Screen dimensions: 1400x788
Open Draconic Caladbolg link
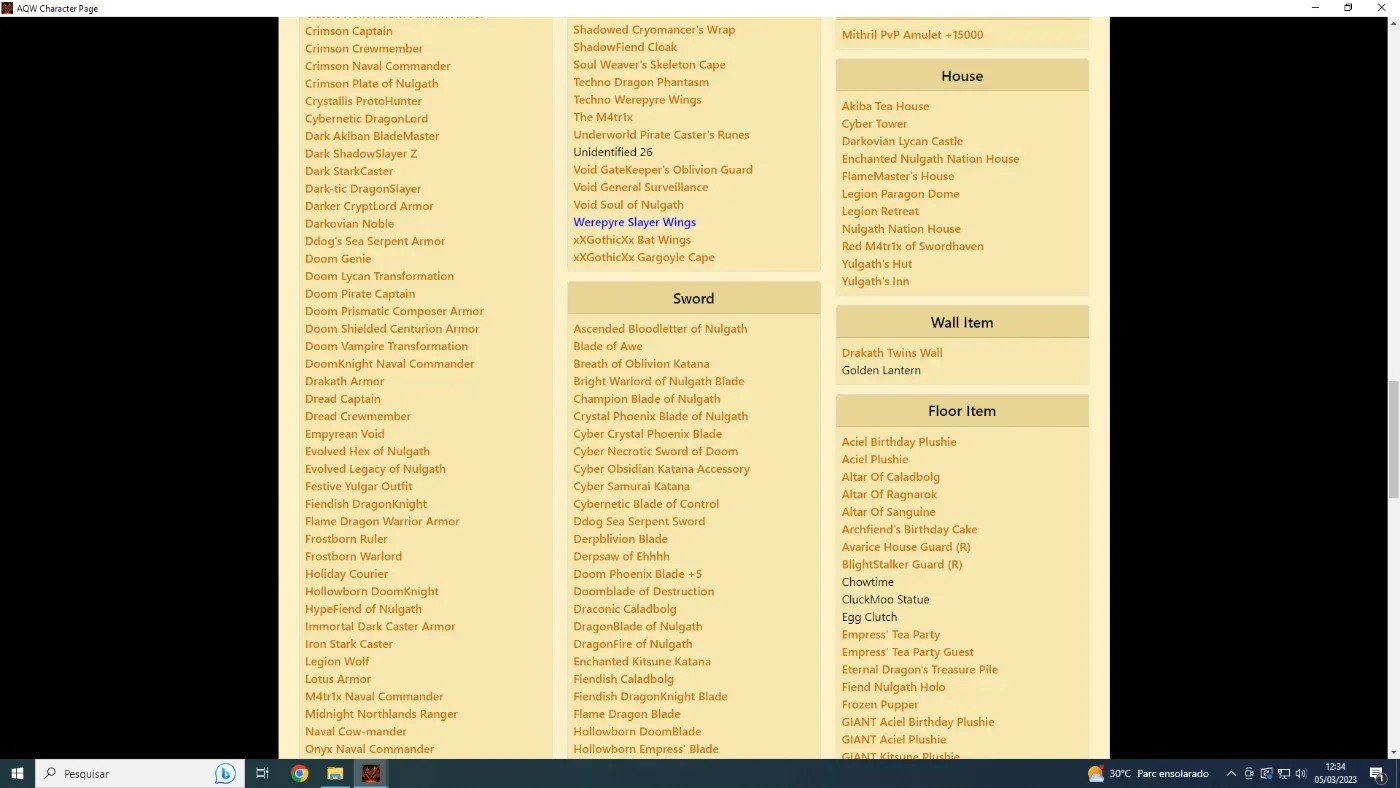pos(625,609)
